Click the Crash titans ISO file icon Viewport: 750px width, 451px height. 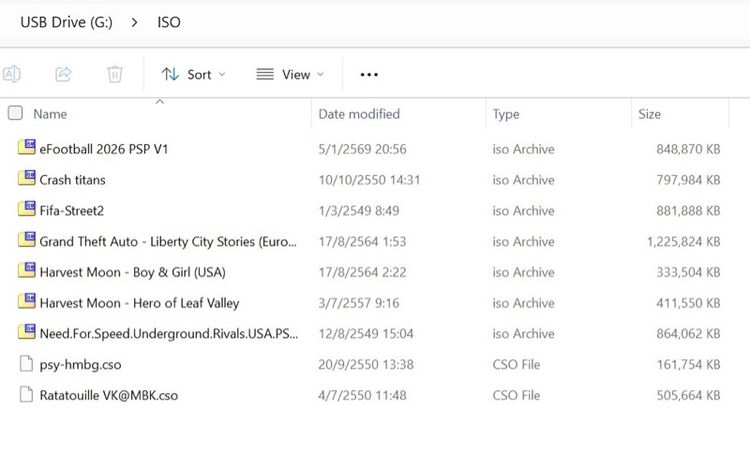(x=27, y=180)
